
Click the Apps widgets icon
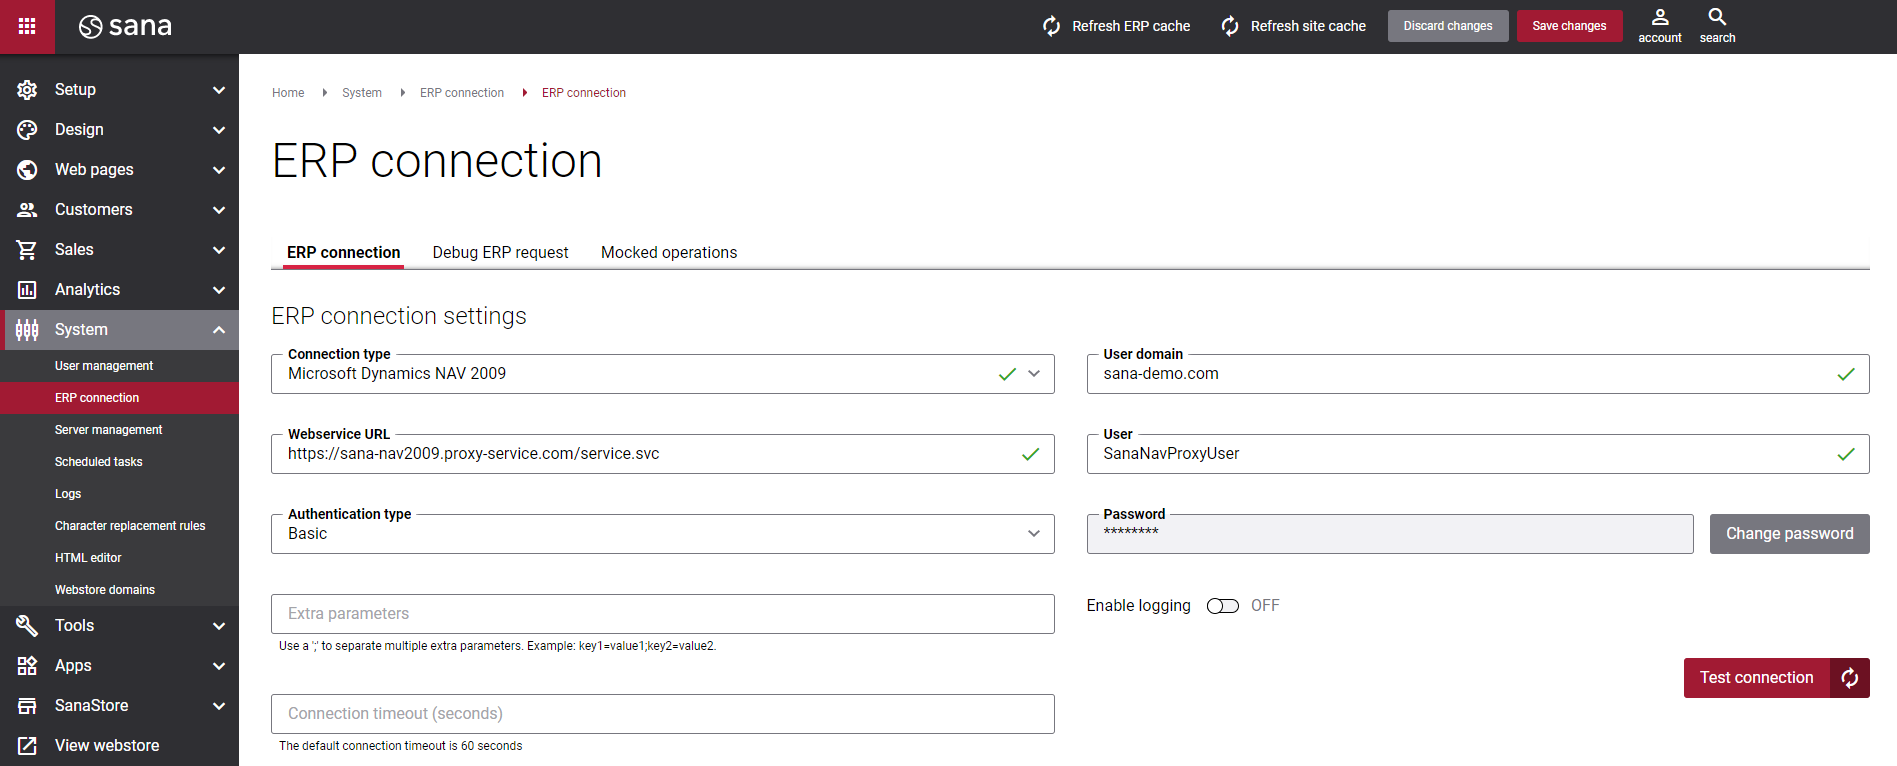point(27,666)
